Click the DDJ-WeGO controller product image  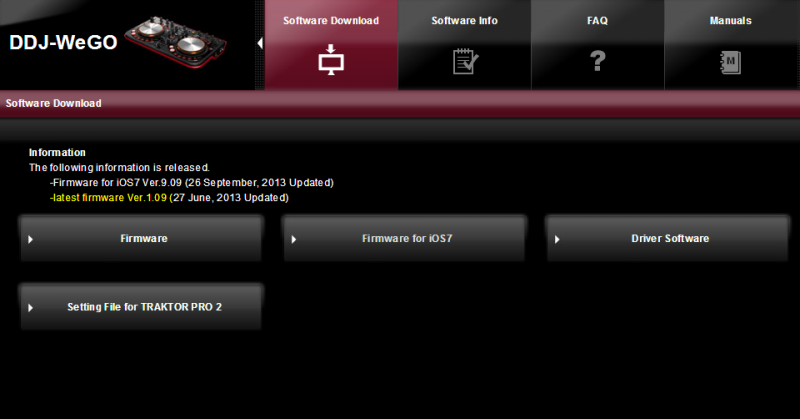click(176, 42)
